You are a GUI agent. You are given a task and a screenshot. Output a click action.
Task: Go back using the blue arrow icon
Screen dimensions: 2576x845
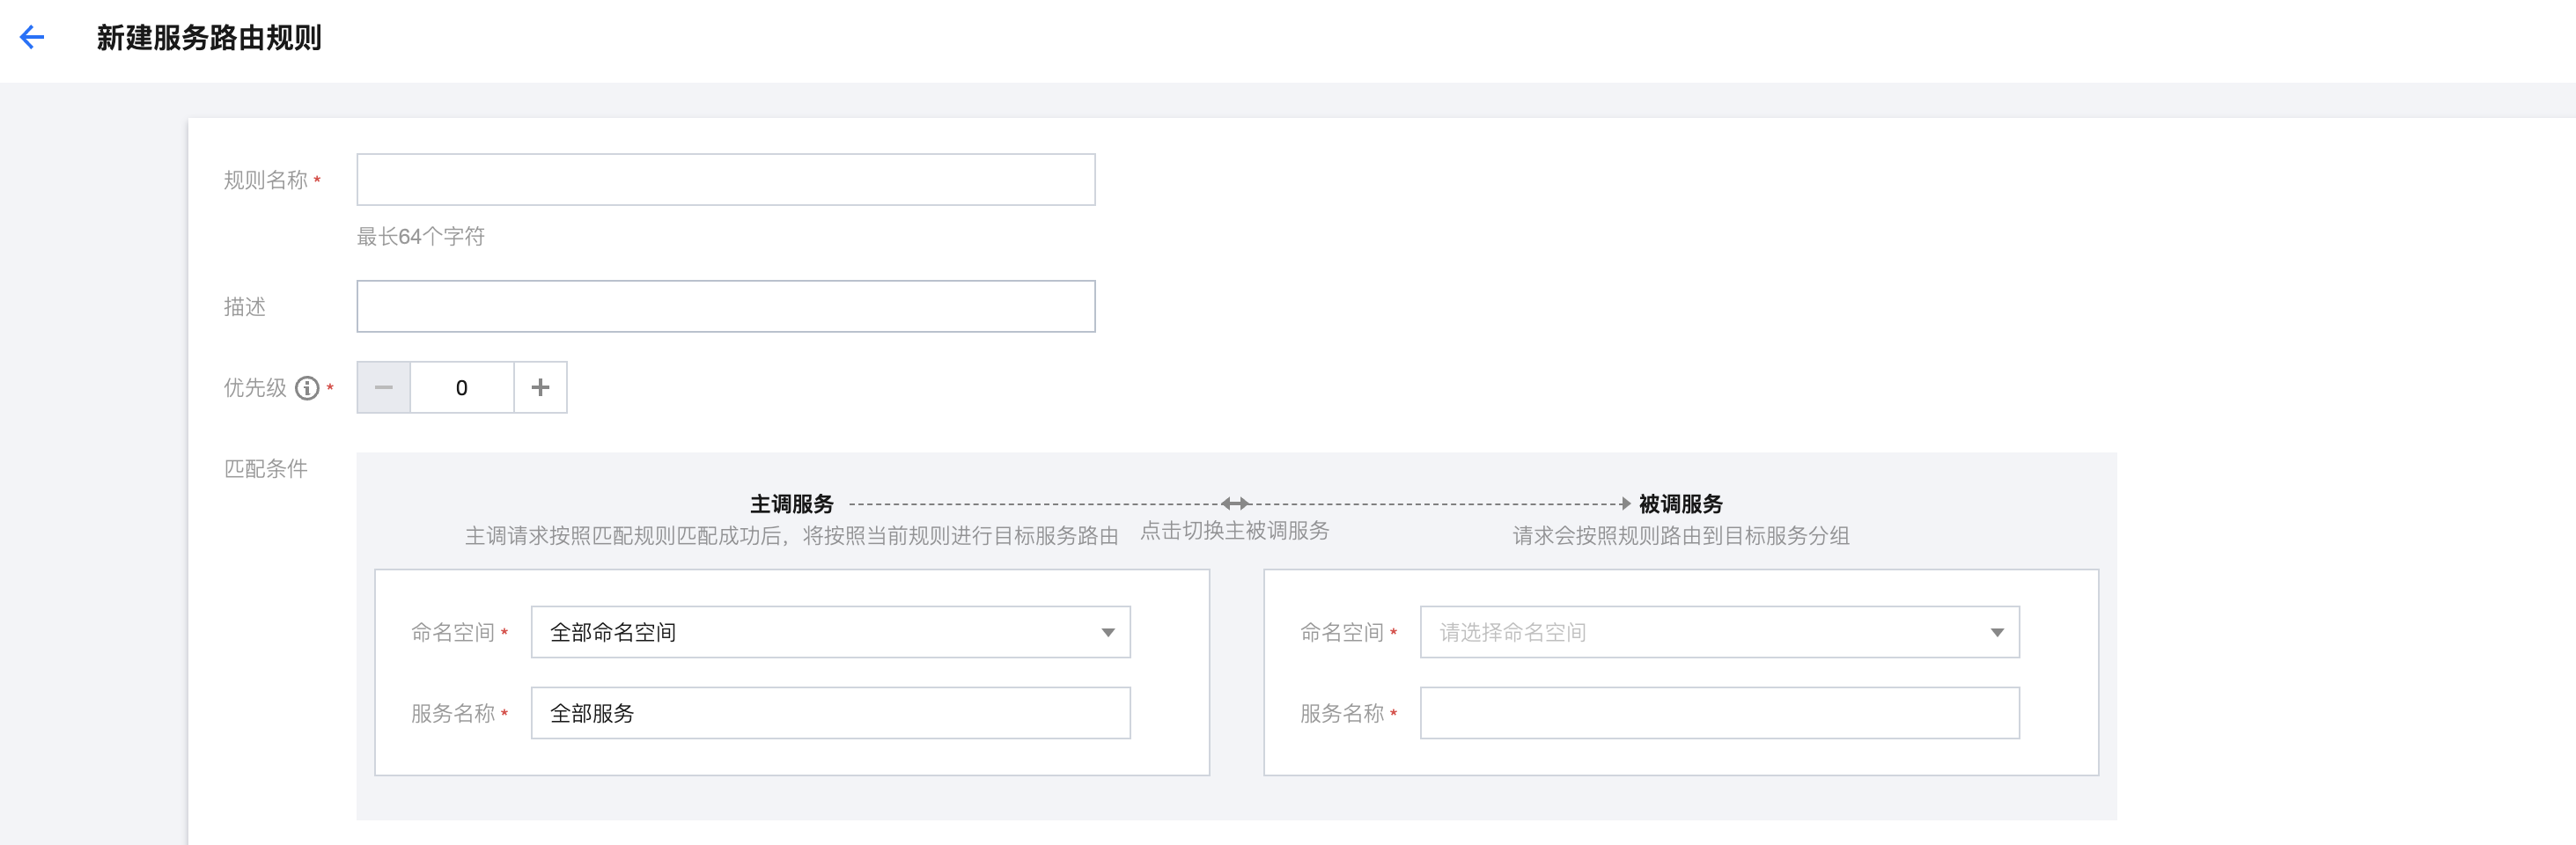click(32, 38)
